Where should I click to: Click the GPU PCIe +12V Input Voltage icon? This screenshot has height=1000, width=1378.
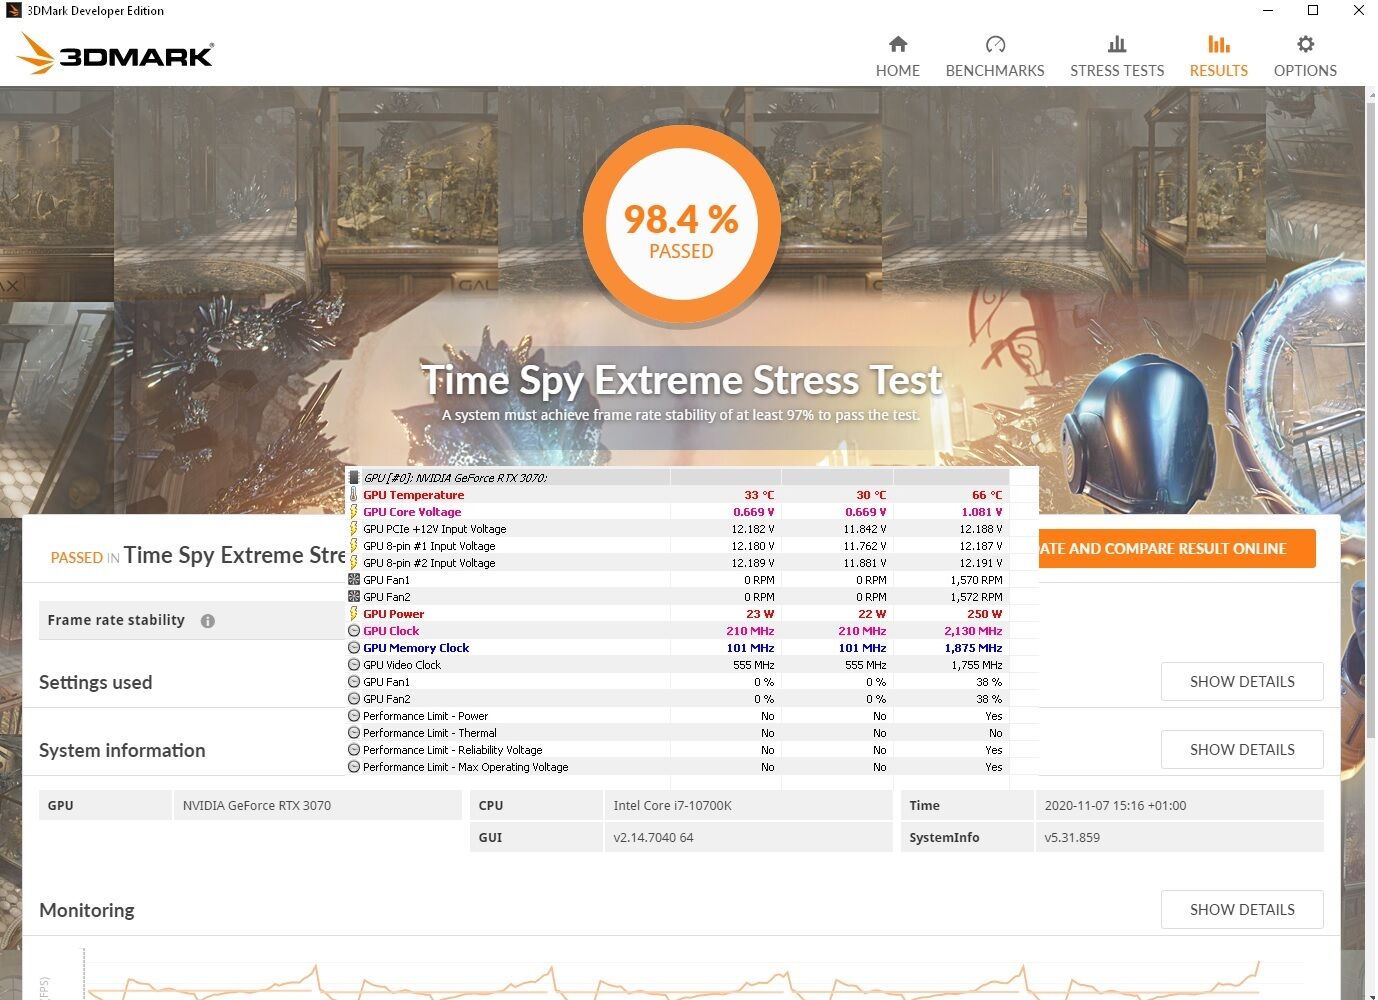point(354,529)
